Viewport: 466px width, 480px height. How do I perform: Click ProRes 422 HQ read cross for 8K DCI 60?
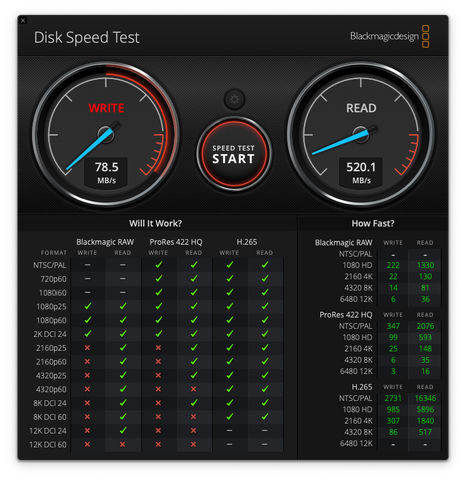(x=193, y=417)
